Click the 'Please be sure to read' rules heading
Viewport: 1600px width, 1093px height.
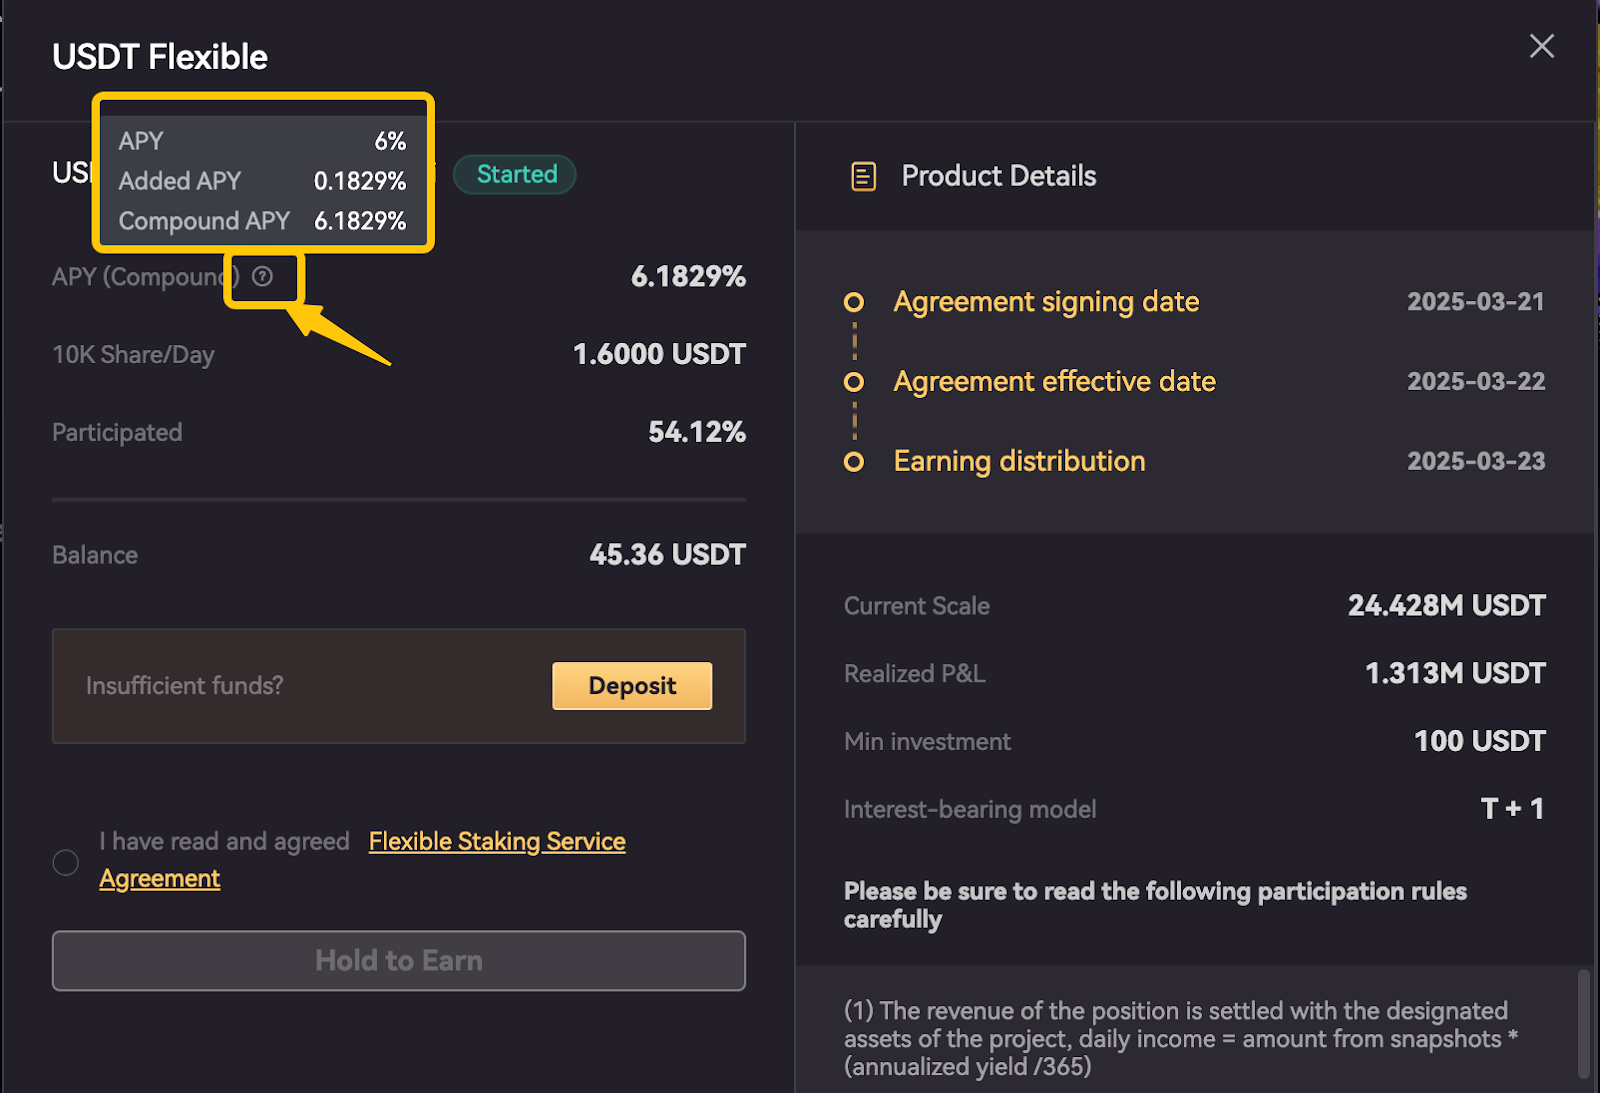pos(1155,905)
